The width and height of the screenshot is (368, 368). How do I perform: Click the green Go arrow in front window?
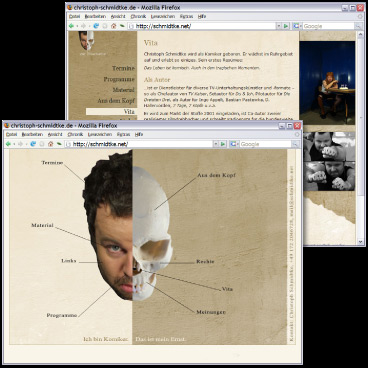click(x=223, y=144)
